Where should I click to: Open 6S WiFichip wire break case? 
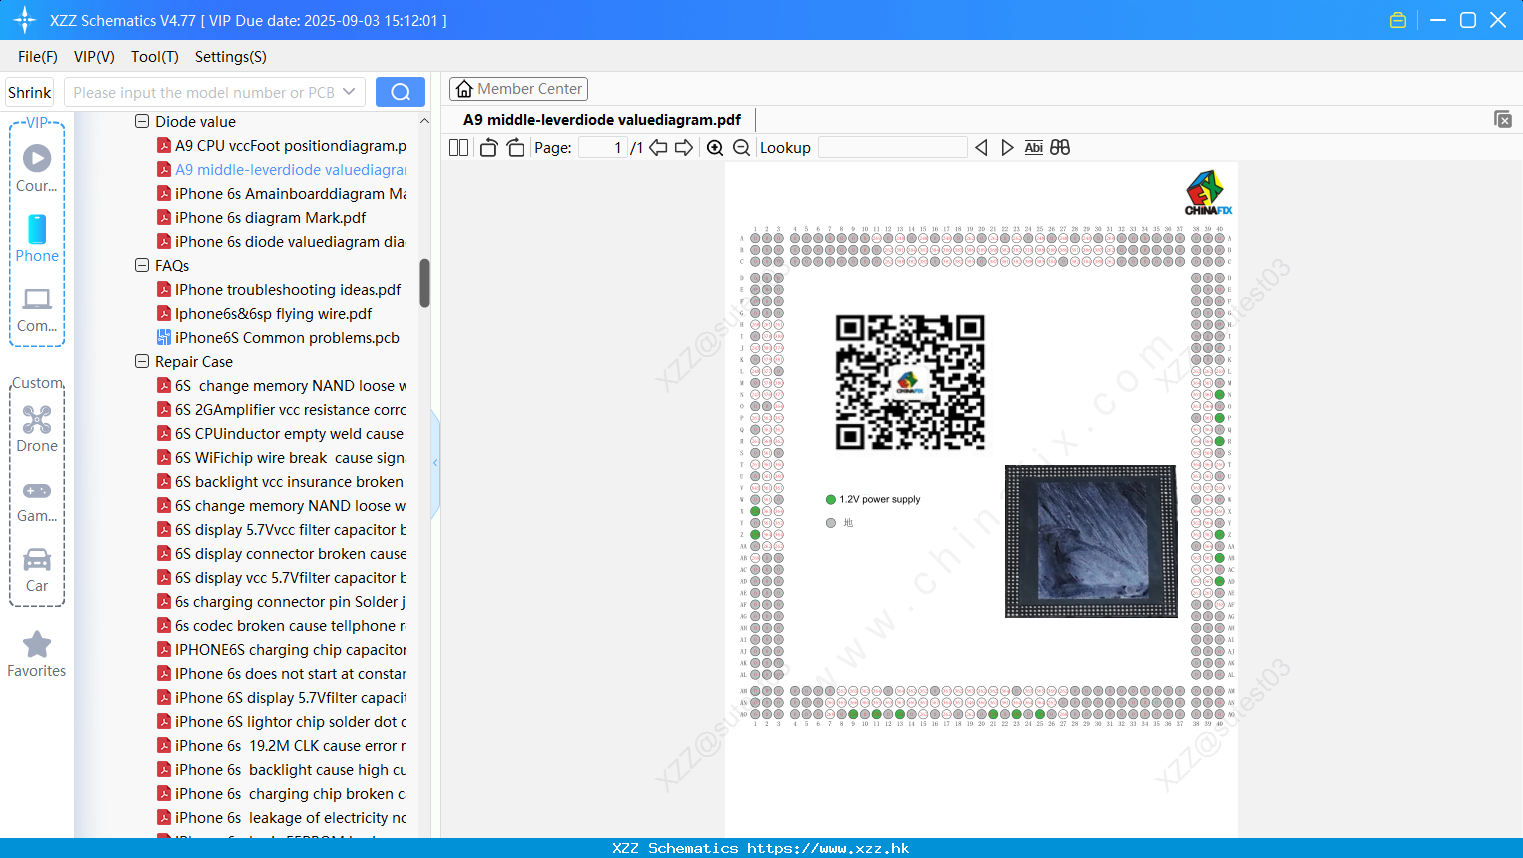(x=290, y=457)
